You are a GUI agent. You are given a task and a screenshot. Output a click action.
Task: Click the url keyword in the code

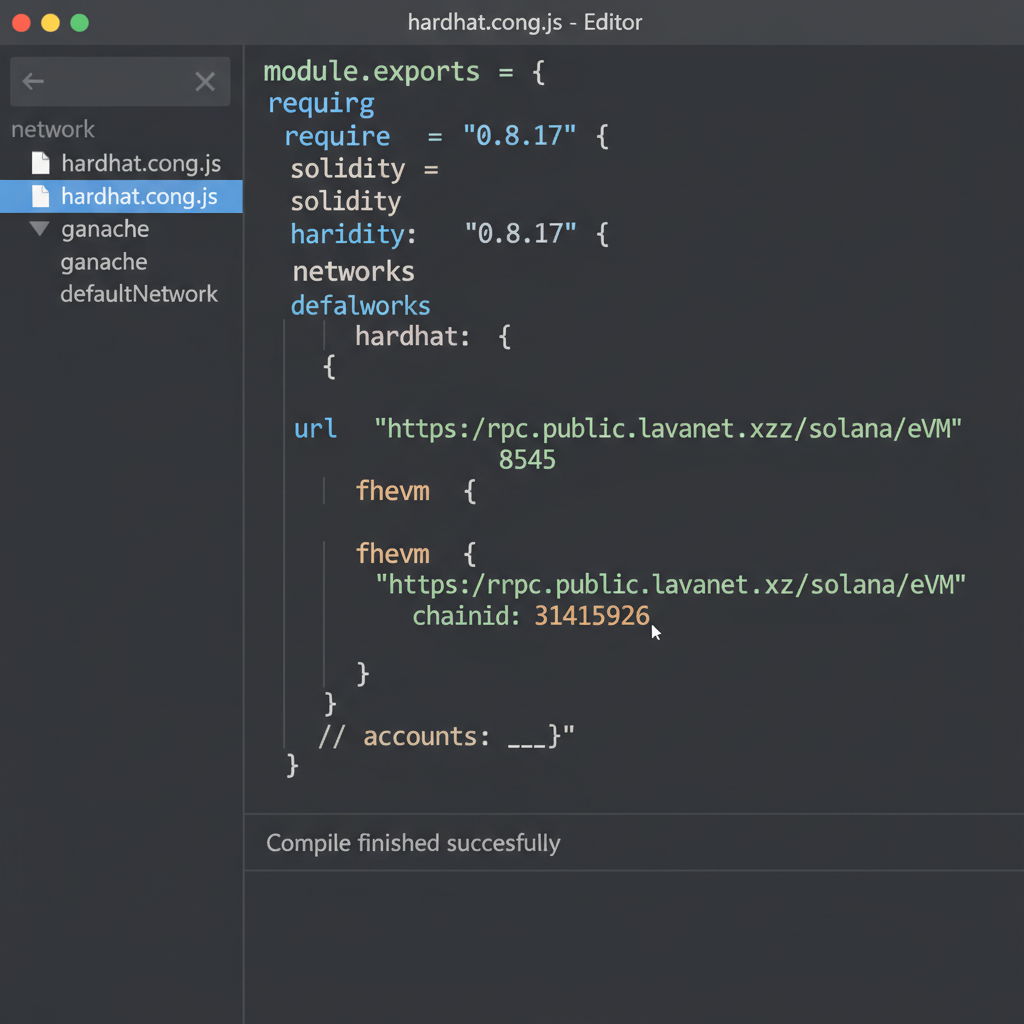click(x=314, y=428)
